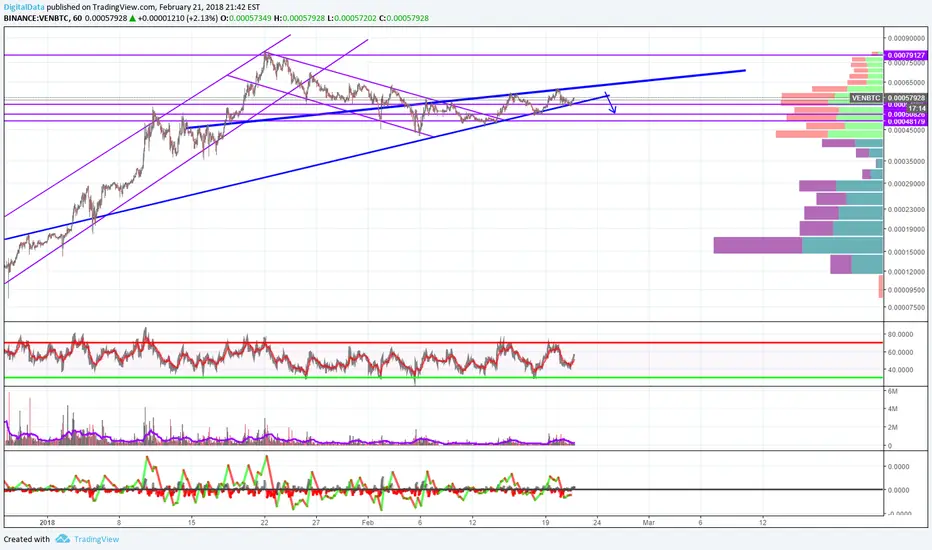Image resolution: width=932 pixels, height=550 pixels.
Task: Click the 0.00090000 price axis value
Action: click(906, 38)
